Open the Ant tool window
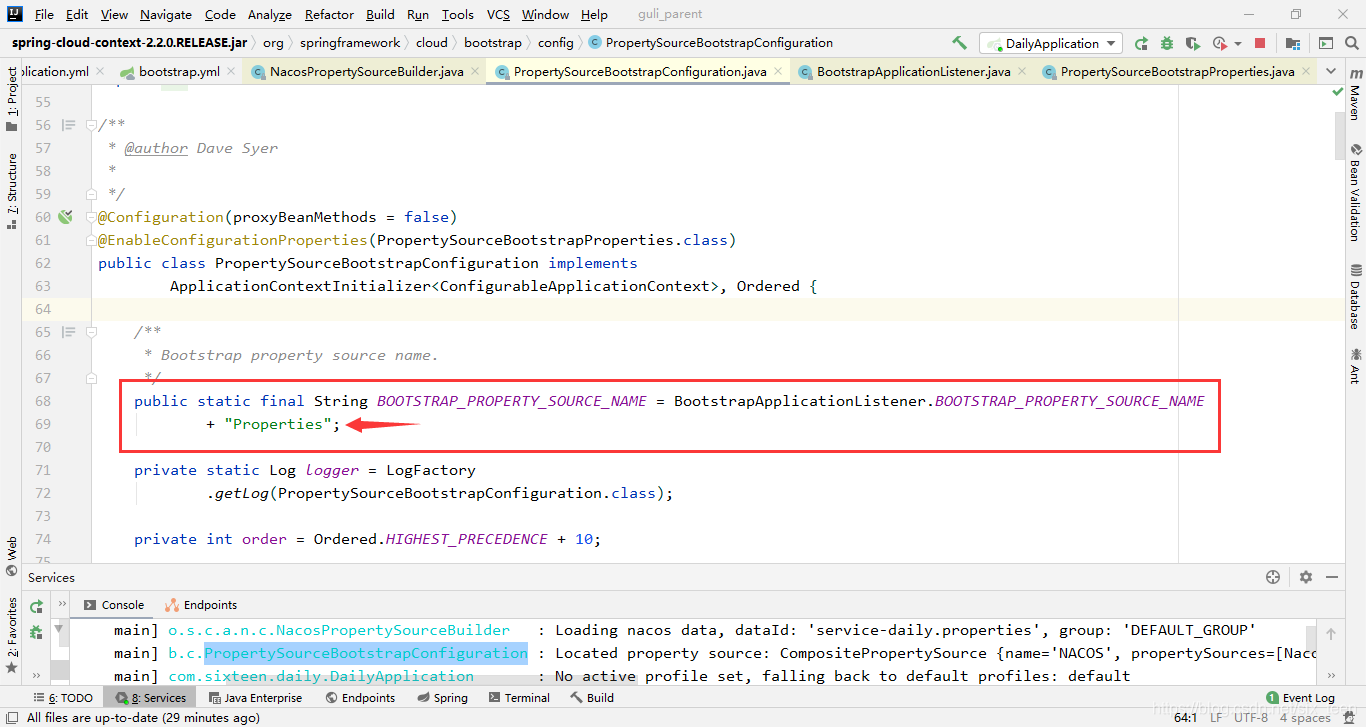Viewport: 1366px width, 727px height. (1355, 366)
